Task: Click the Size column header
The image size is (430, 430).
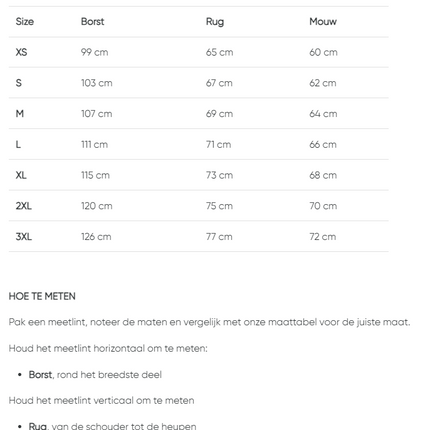Action: 25,22
